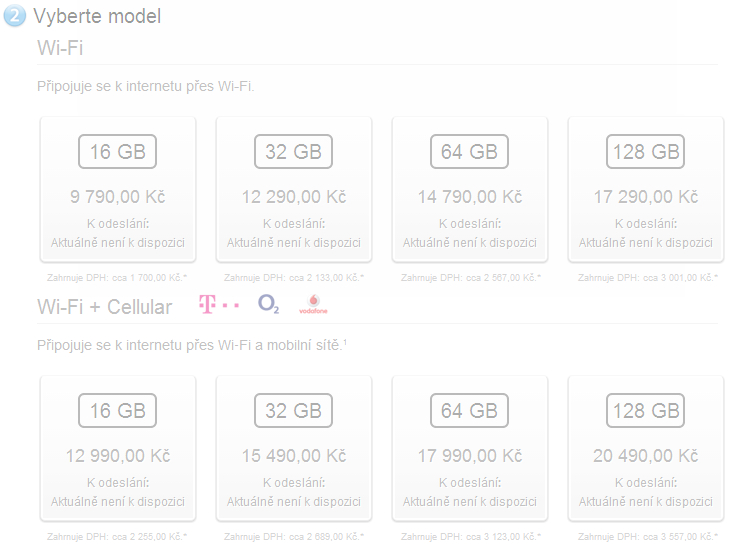Image resolution: width=741 pixels, height=552 pixels.
Task: Click the 9 790,00 Kč price
Action: (118, 197)
